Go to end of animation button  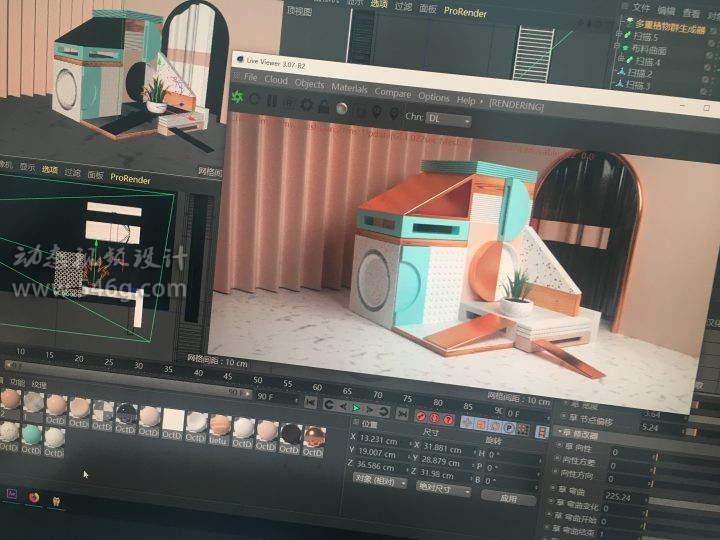click(x=402, y=414)
